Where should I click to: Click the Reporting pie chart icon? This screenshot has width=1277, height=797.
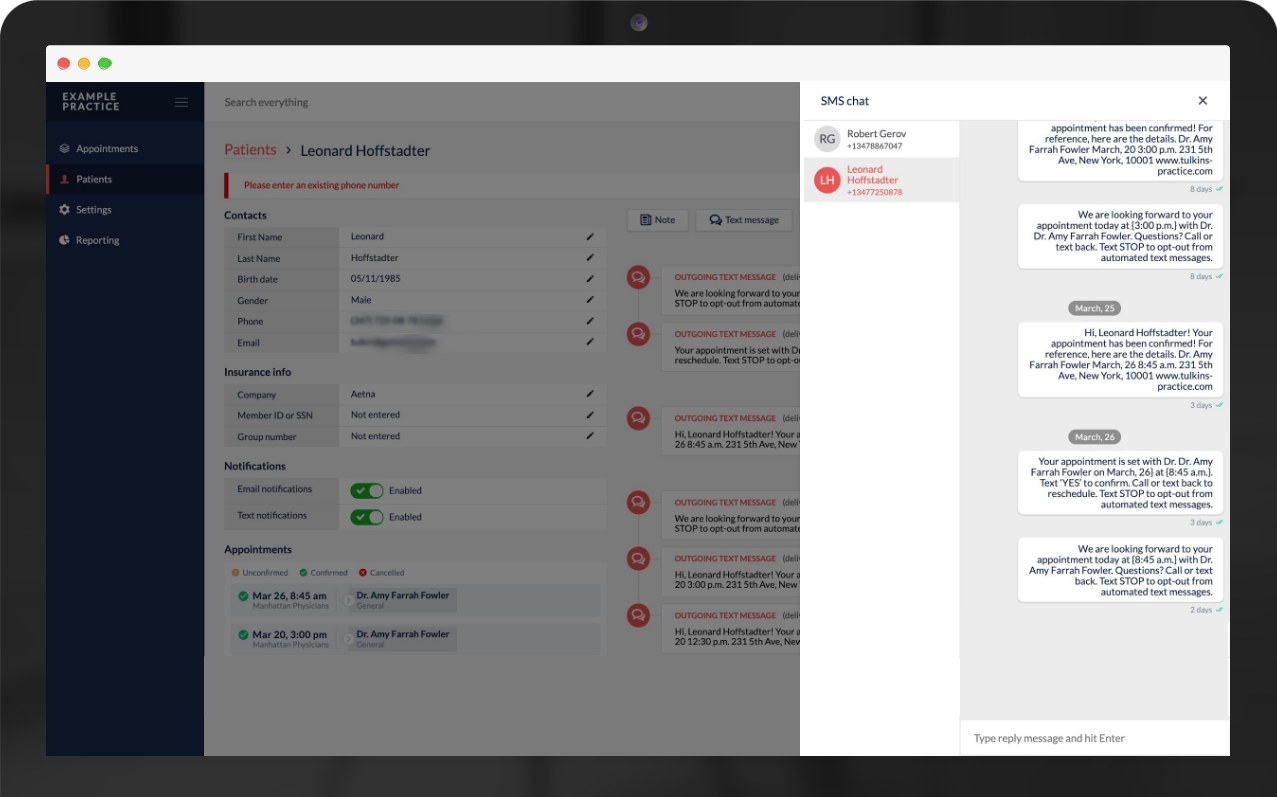coord(64,240)
